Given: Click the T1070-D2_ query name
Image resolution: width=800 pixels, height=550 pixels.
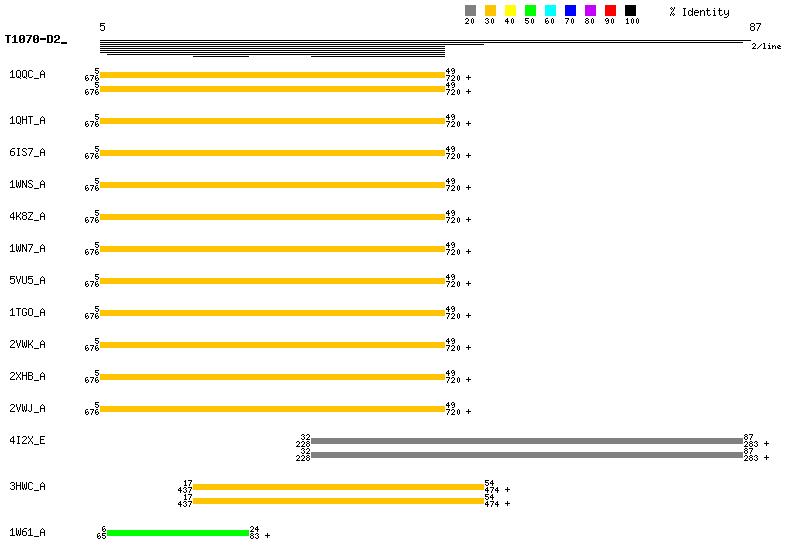Looking at the screenshot, I should click(x=35, y=40).
